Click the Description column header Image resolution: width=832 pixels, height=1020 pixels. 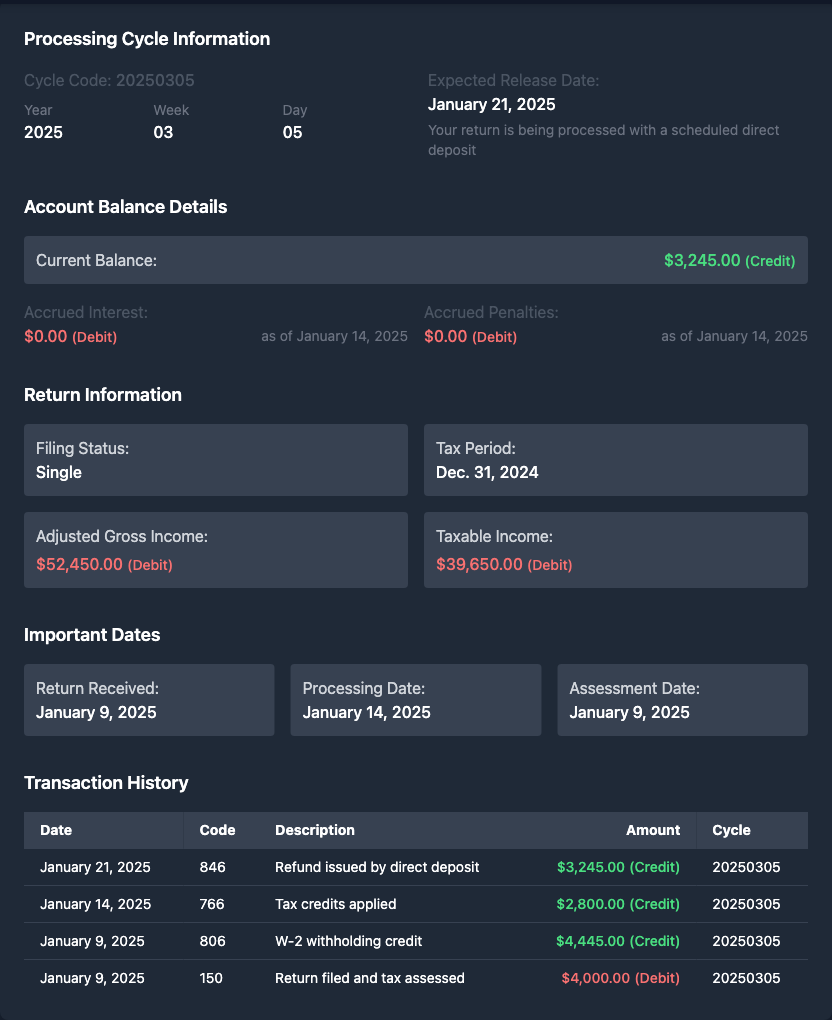[315, 830]
